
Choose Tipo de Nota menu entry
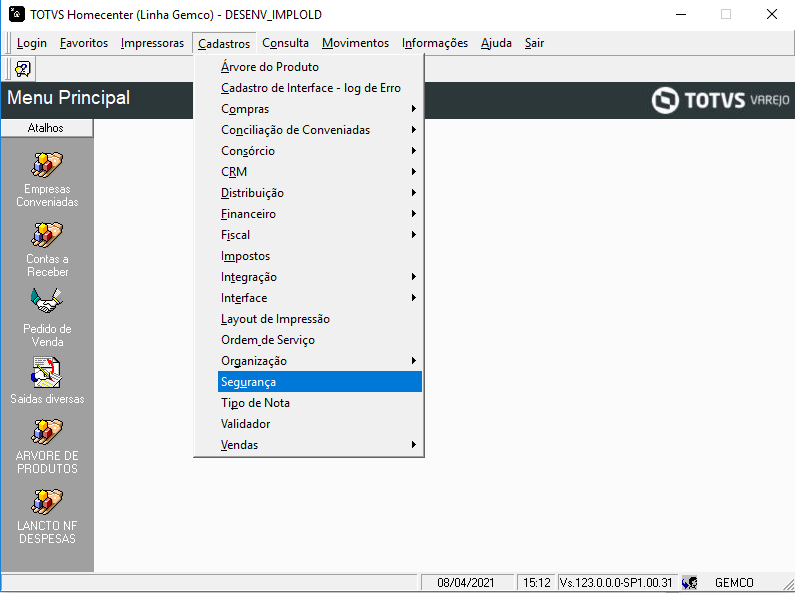click(320, 403)
